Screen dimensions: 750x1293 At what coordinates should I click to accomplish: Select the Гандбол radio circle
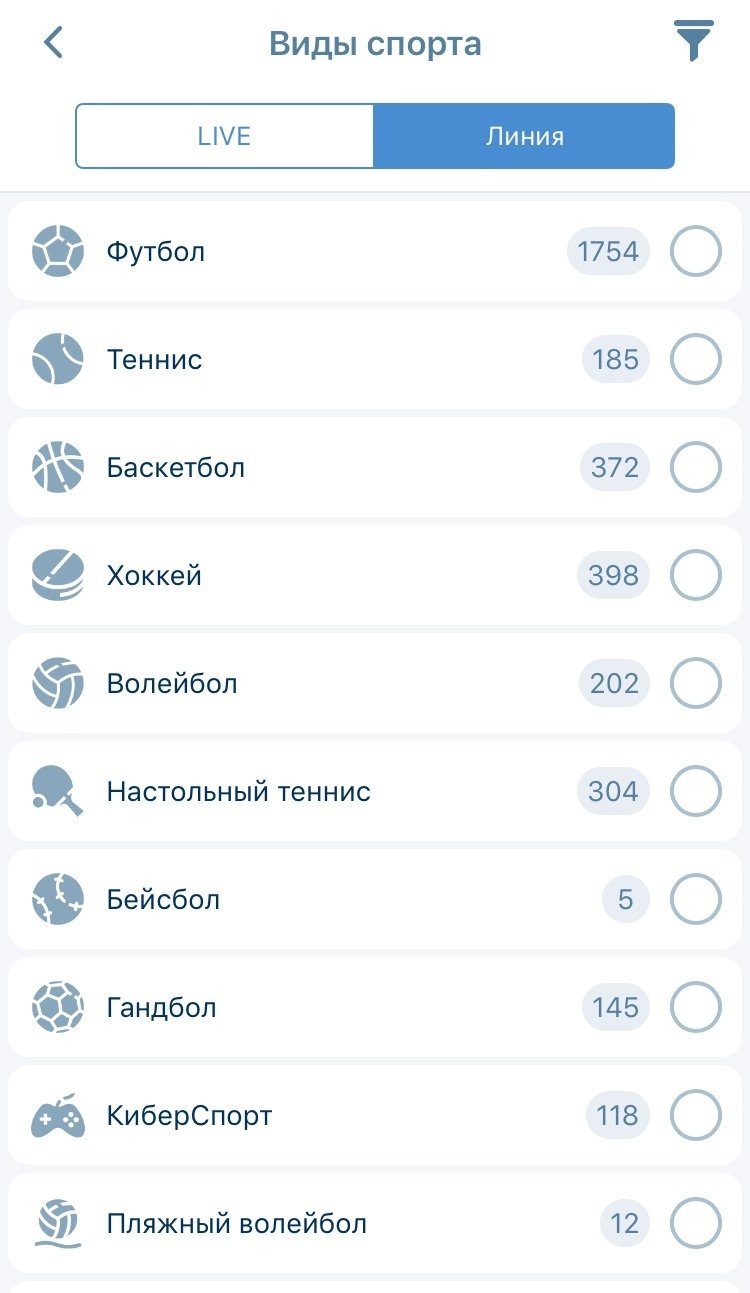pyautogui.click(x=695, y=1007)
